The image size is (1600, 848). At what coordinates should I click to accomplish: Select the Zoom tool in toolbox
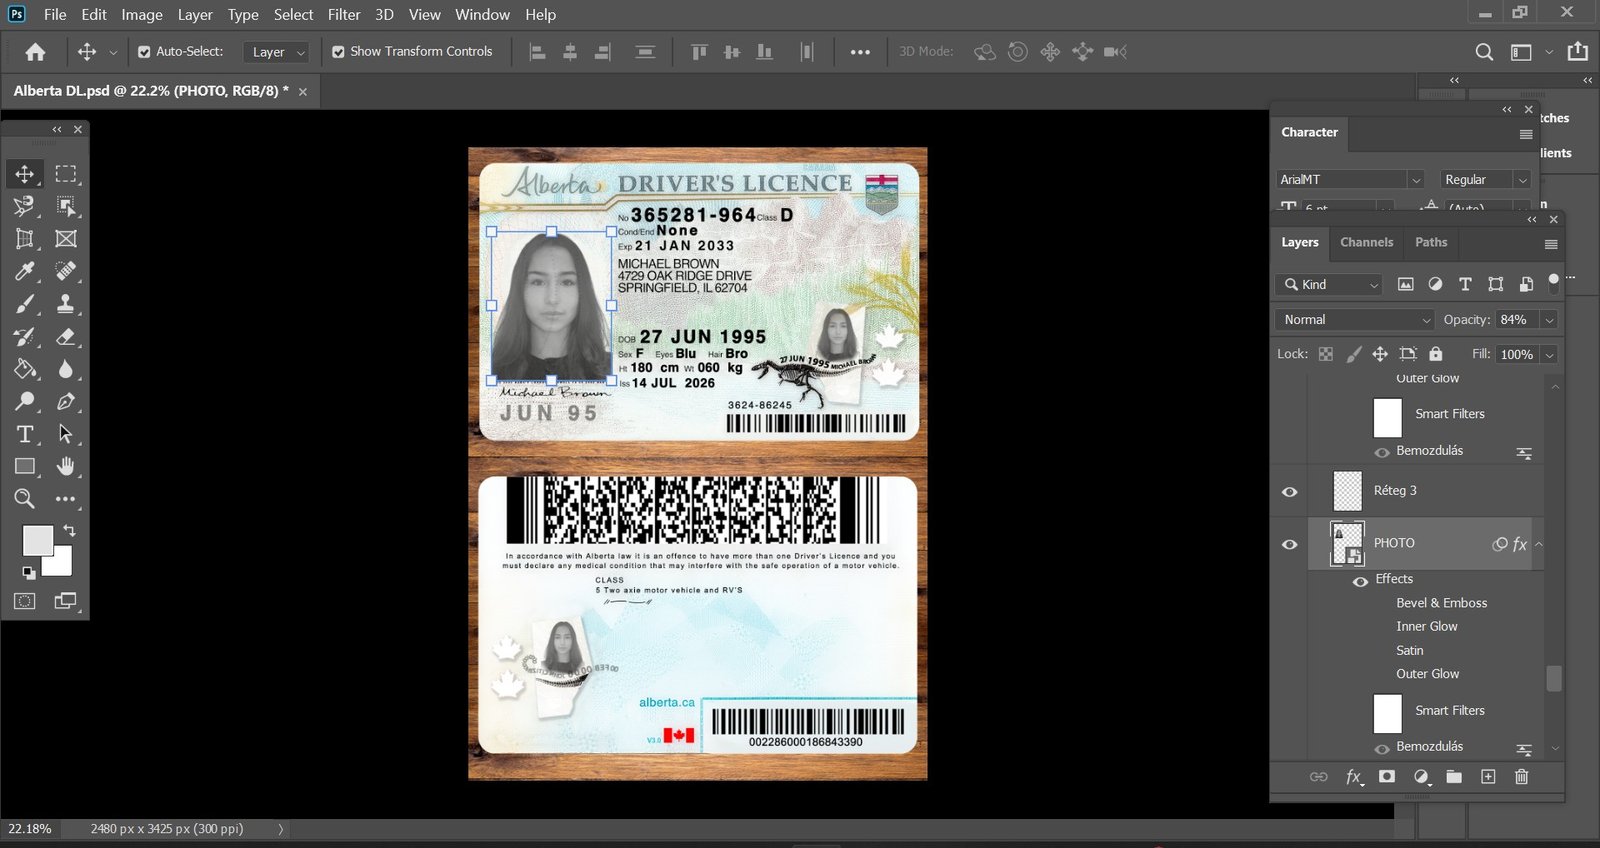[24, 499]
